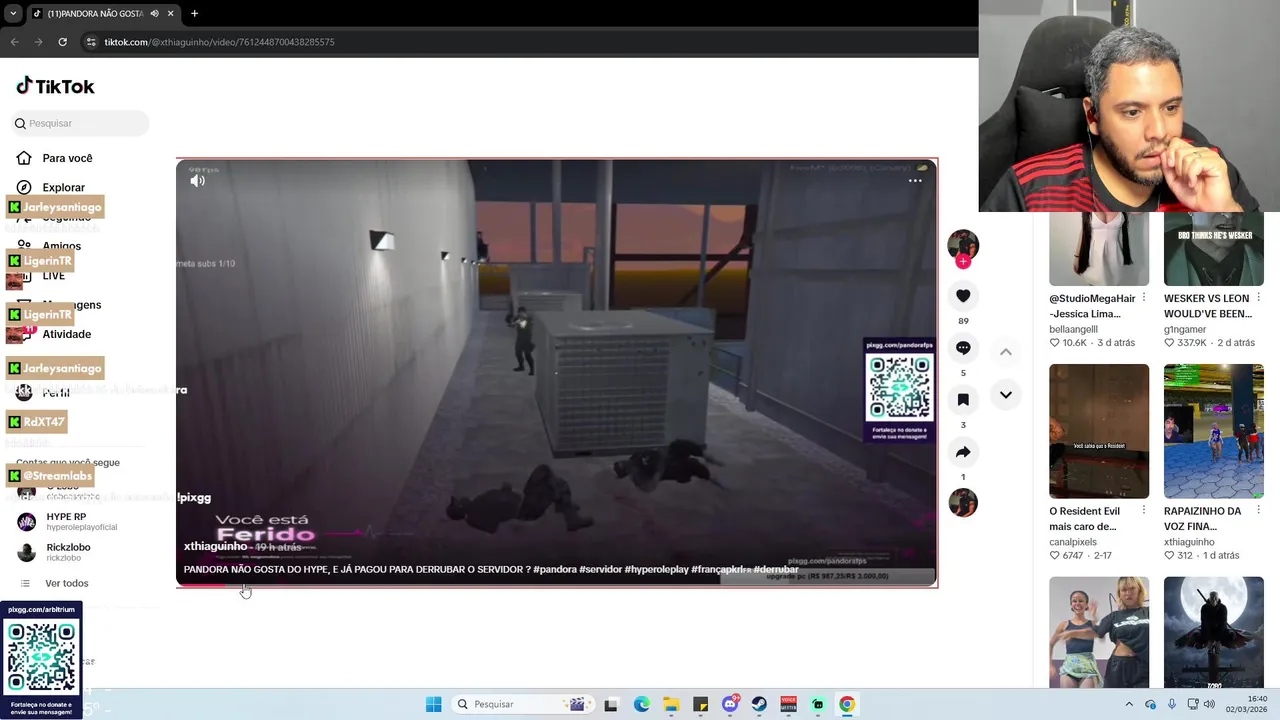Open O Resident Evil mais caro thumbnail
Image resolution: width=1280 pixels, height=720 pixels.
1099,431
